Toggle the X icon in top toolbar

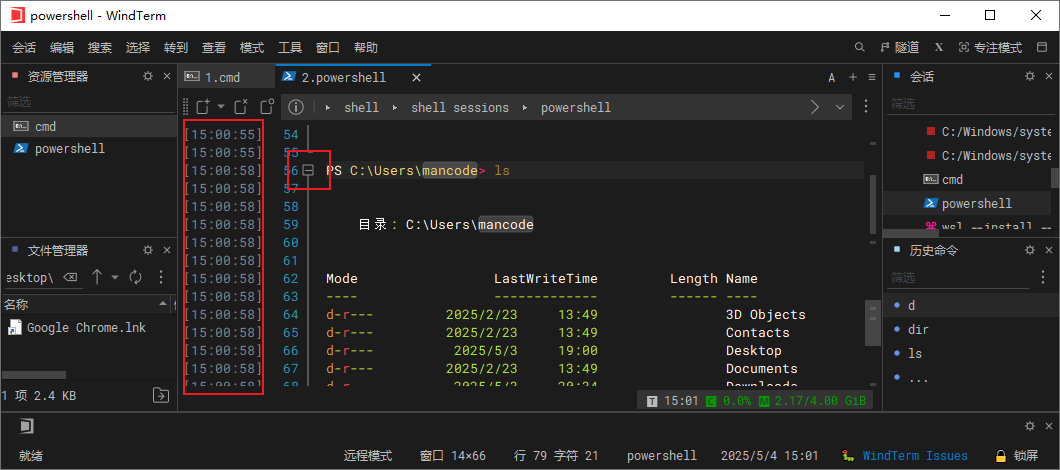click(x=939, y=47)
